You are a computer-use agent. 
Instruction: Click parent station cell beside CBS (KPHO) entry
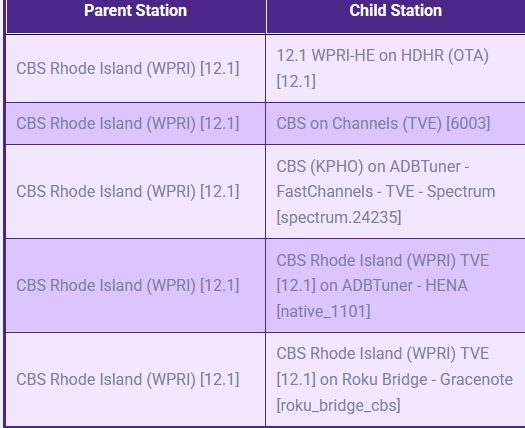tap(136, 192)
